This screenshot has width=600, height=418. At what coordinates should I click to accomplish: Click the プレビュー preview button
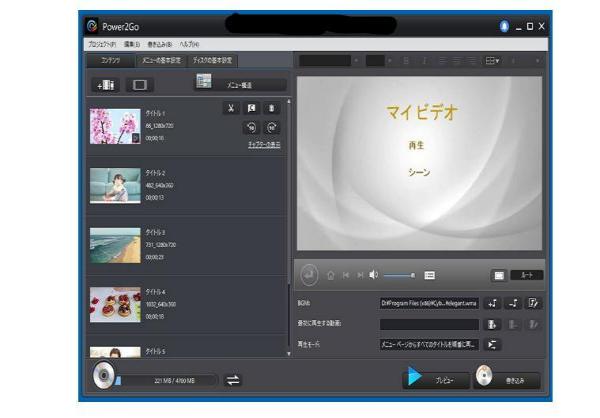(433, 379)
